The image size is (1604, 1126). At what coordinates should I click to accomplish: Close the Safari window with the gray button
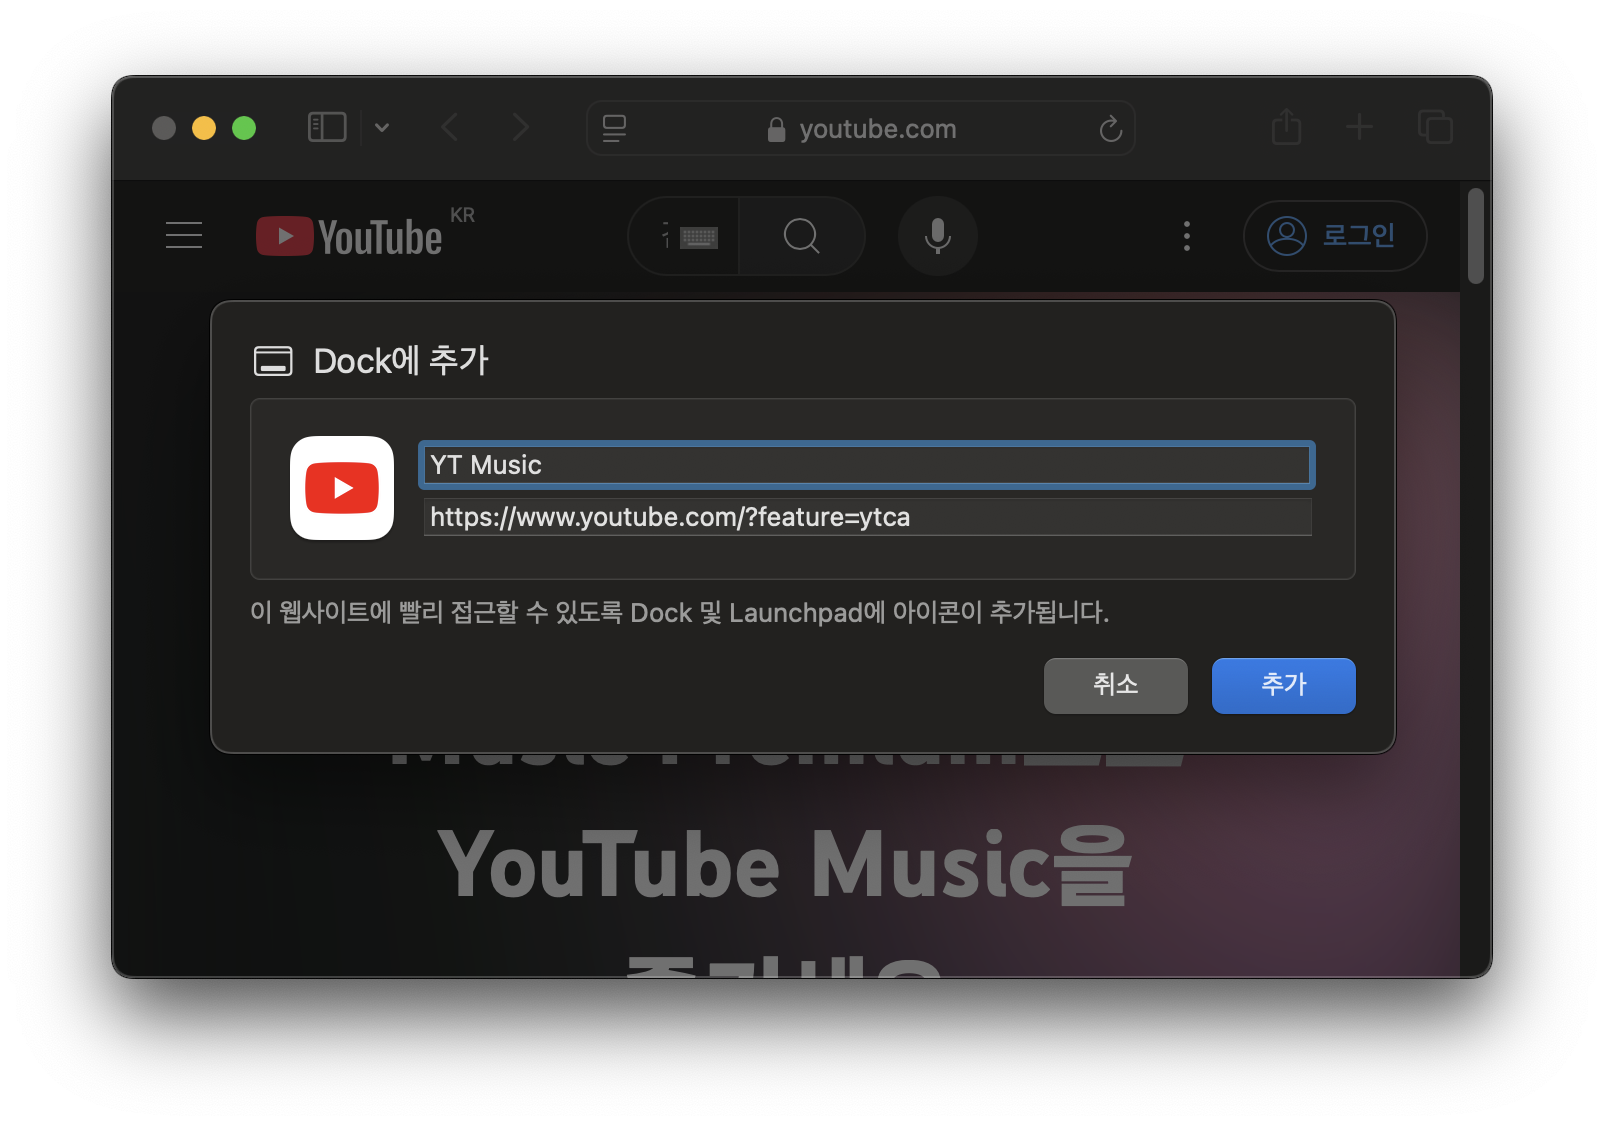[x=164, y=128]
